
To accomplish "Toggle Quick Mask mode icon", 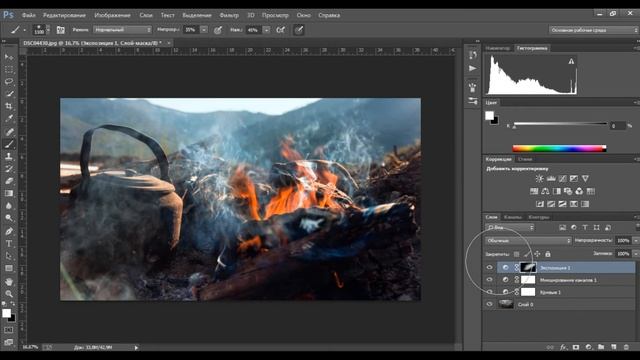I will click(9, 330).
